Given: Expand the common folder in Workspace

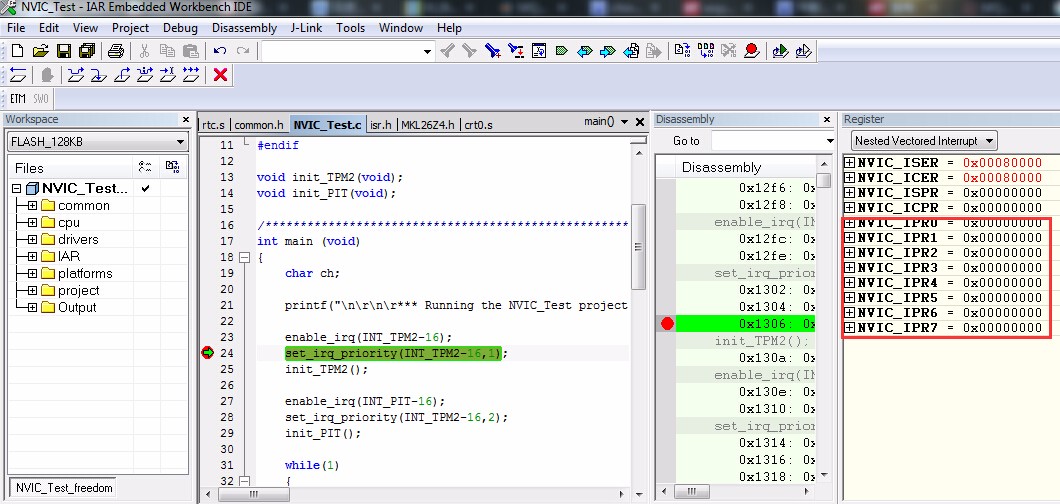Looking at the screenshot, I should (x=32, y=205).
